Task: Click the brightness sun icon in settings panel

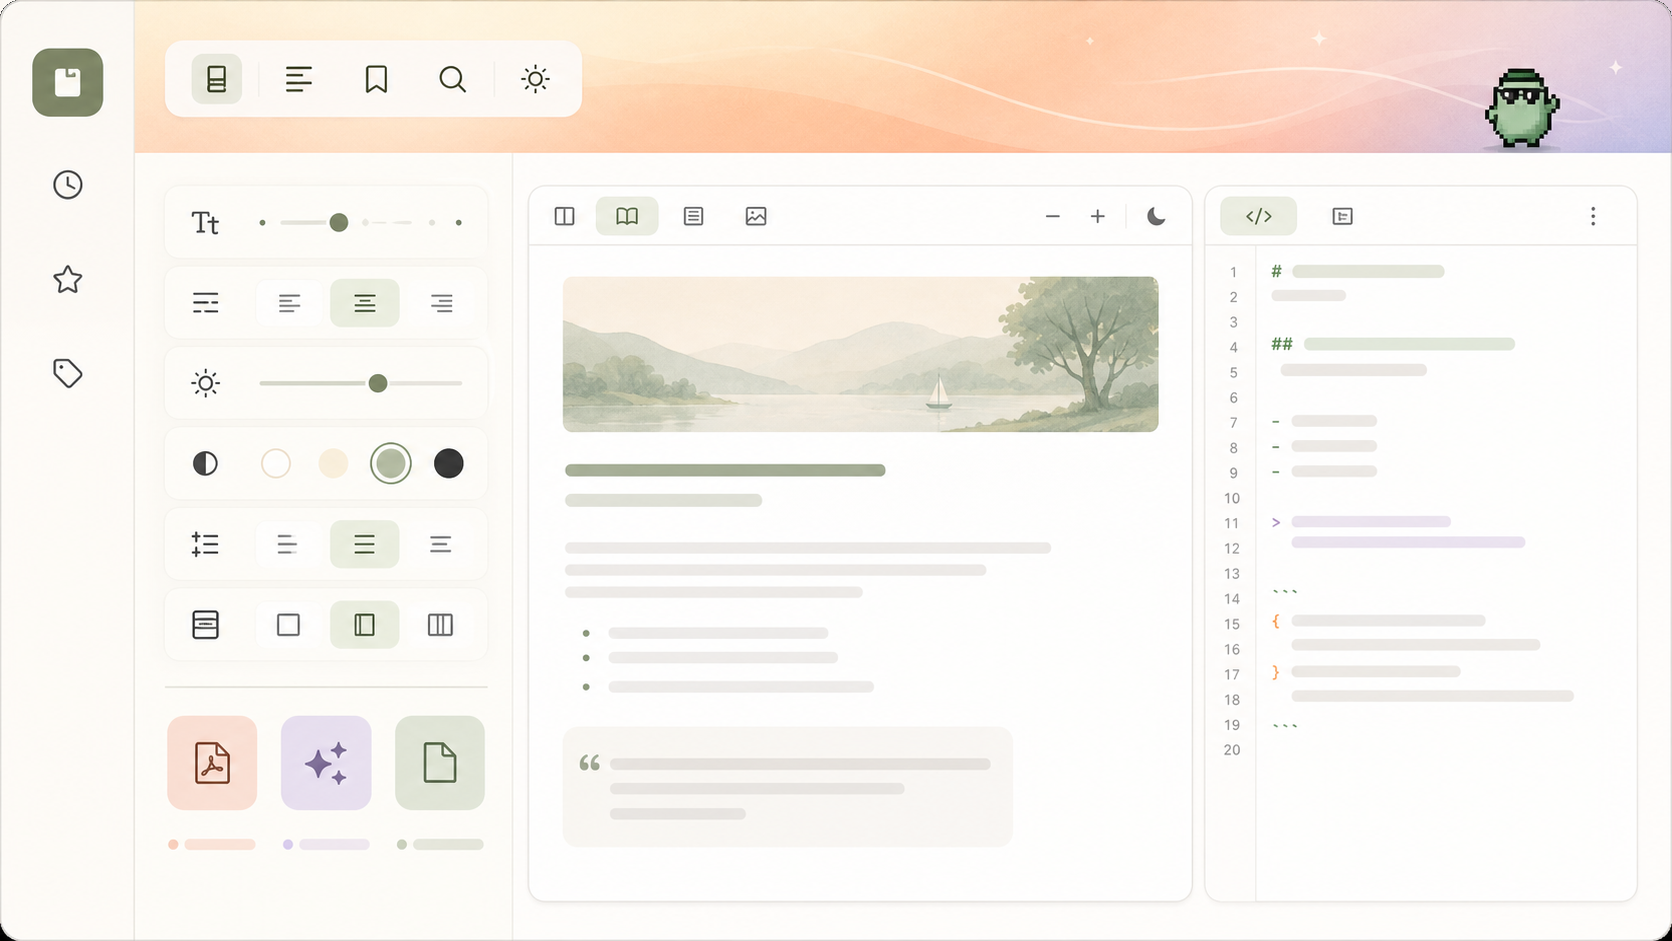Action: 205,383
